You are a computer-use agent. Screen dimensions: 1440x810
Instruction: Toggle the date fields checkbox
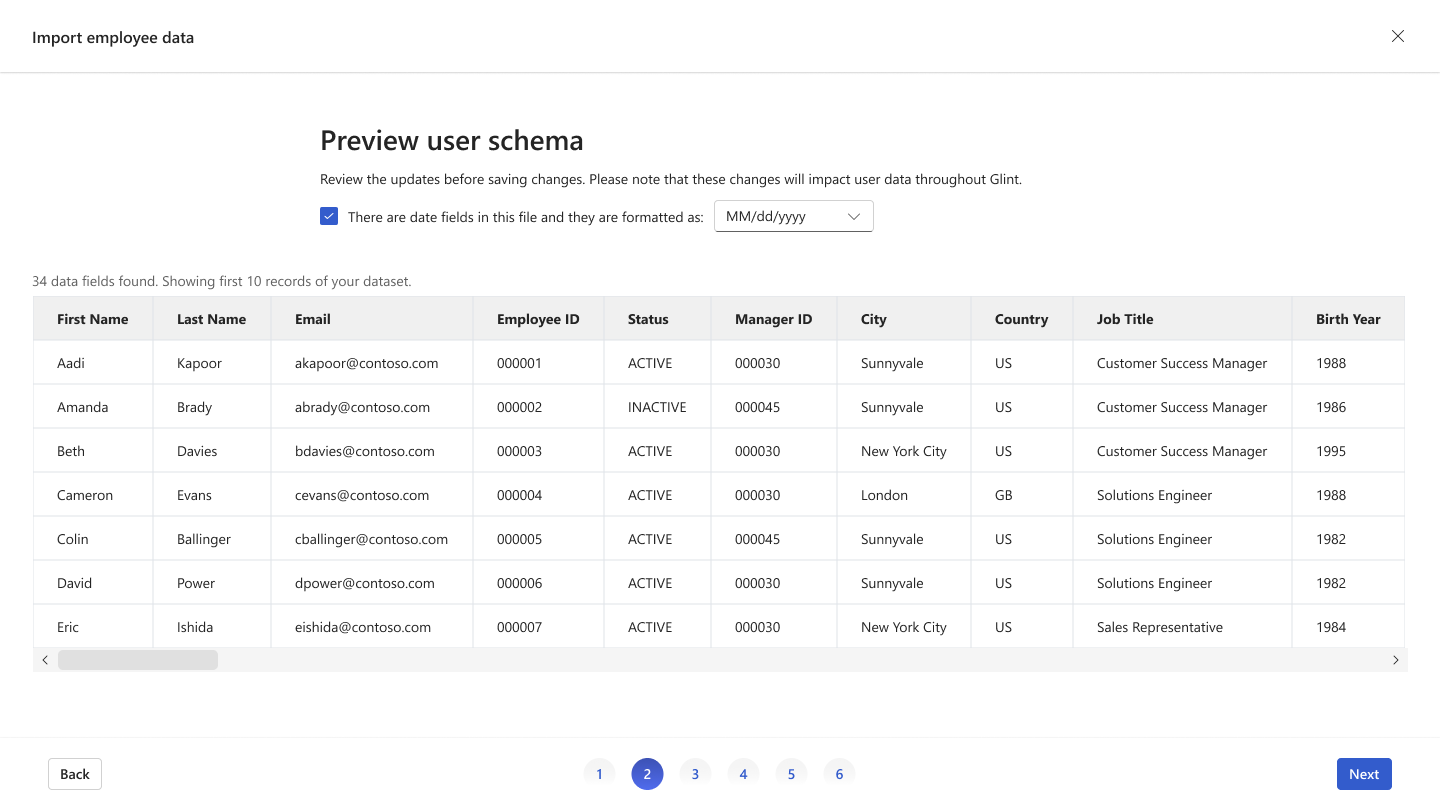pyautogui.click(x=329, y=216)
